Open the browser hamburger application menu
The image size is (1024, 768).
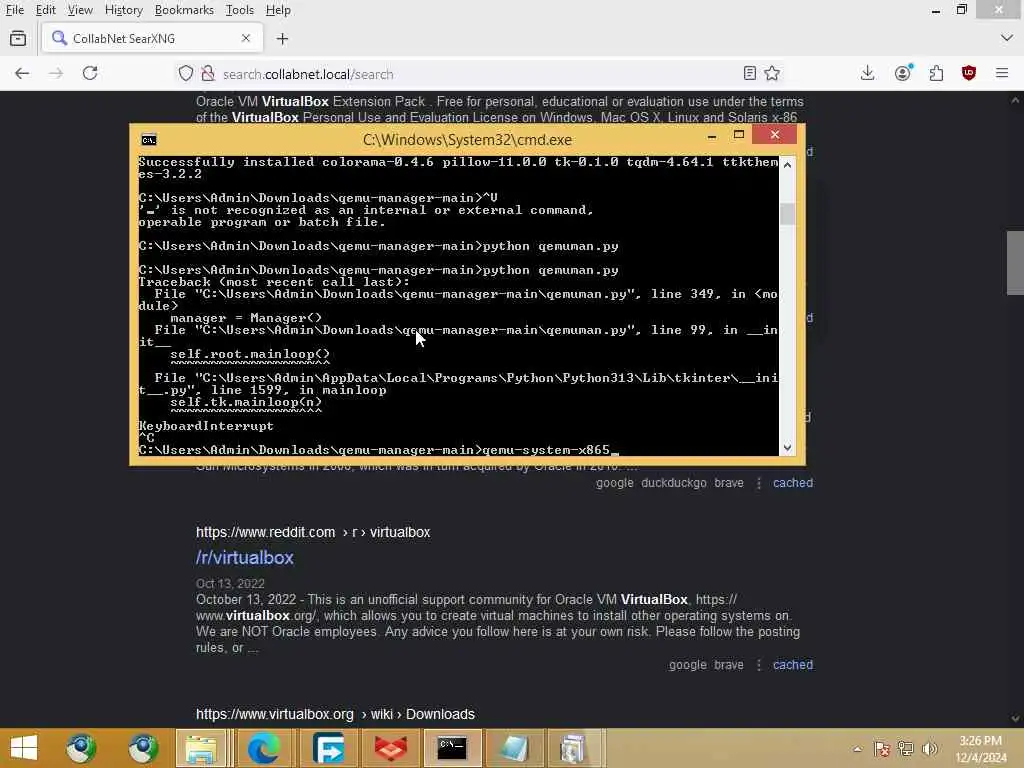tap(1002, 73)
